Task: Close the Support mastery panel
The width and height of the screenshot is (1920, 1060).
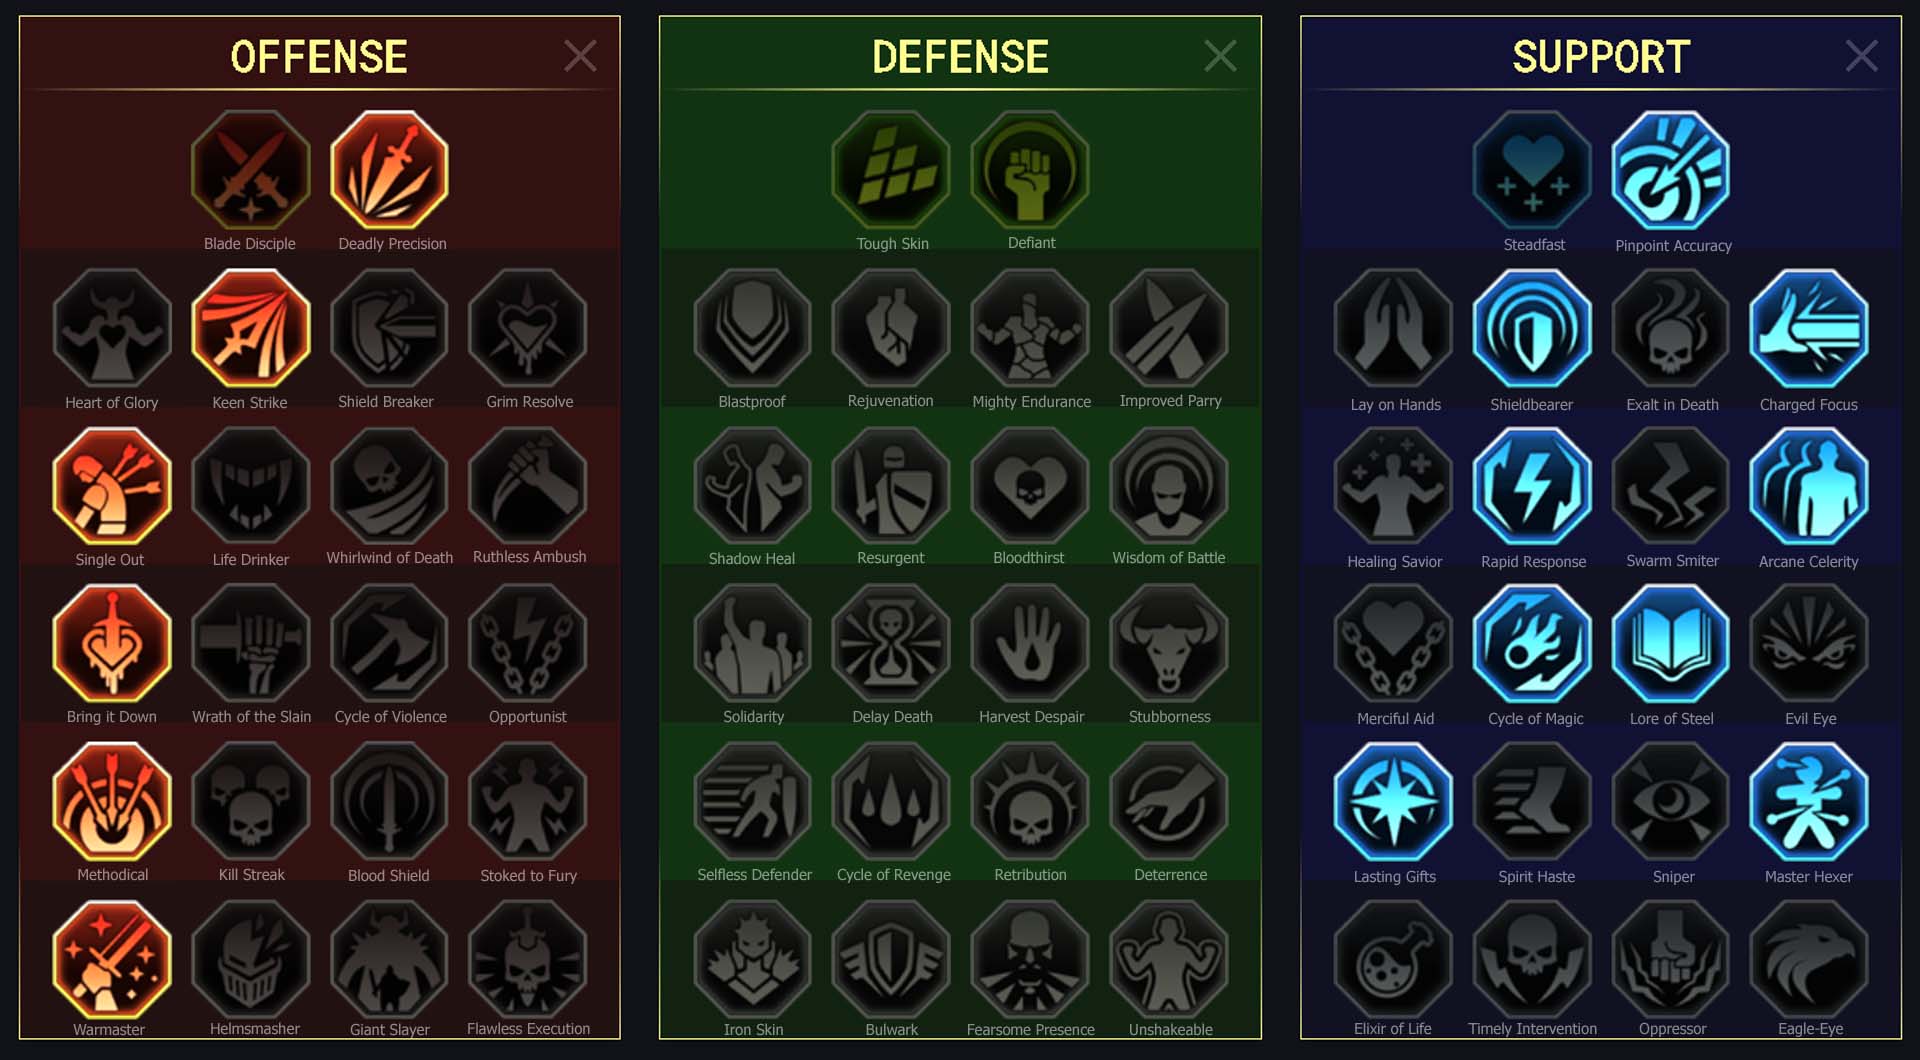Action: (1861, 56)
